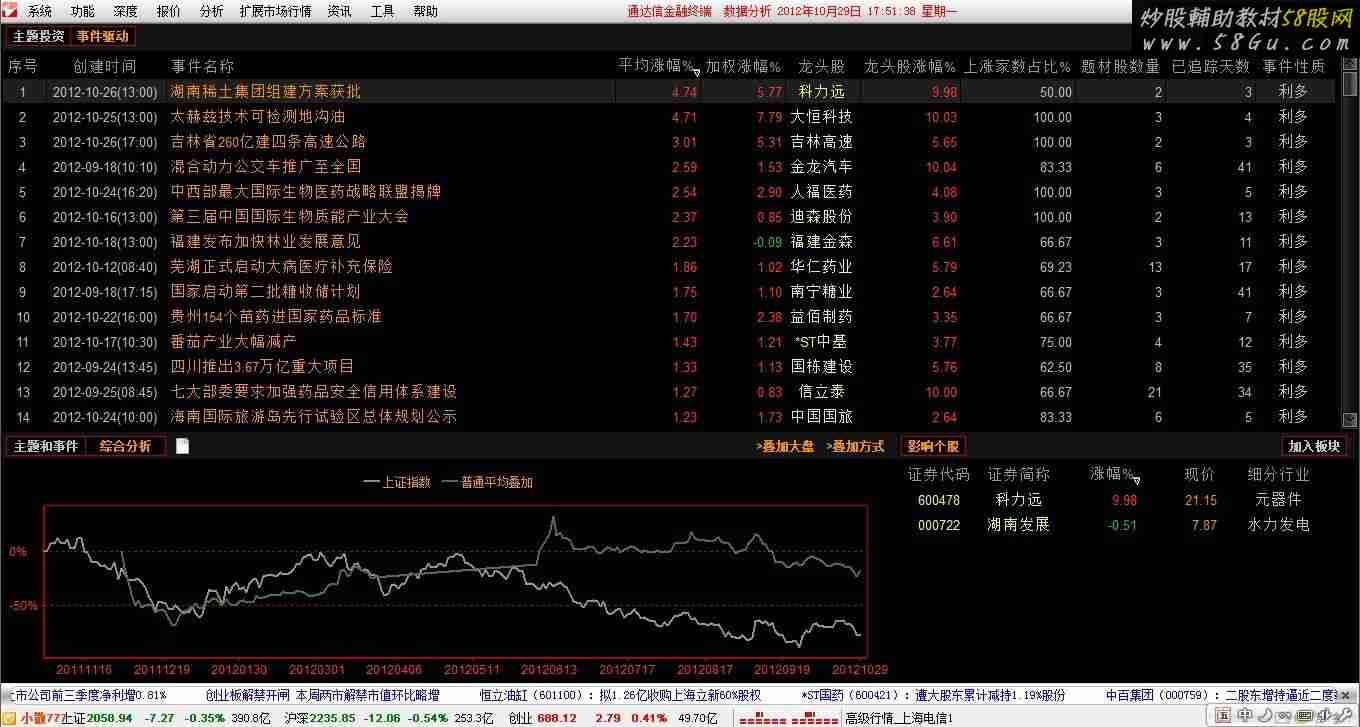
Task: Click the yellow 小薇 assistant icon in status bar
Action: click(9, 718)
